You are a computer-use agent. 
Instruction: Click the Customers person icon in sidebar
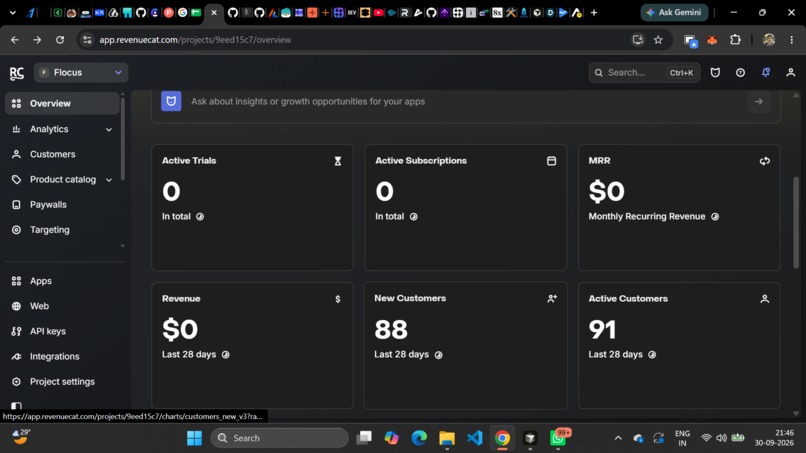[16, 154]
